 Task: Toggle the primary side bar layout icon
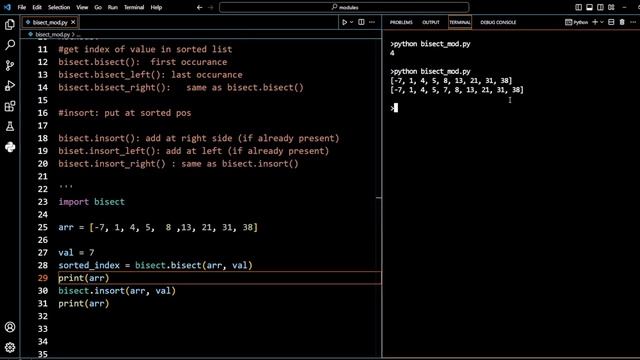pos(578,7)
